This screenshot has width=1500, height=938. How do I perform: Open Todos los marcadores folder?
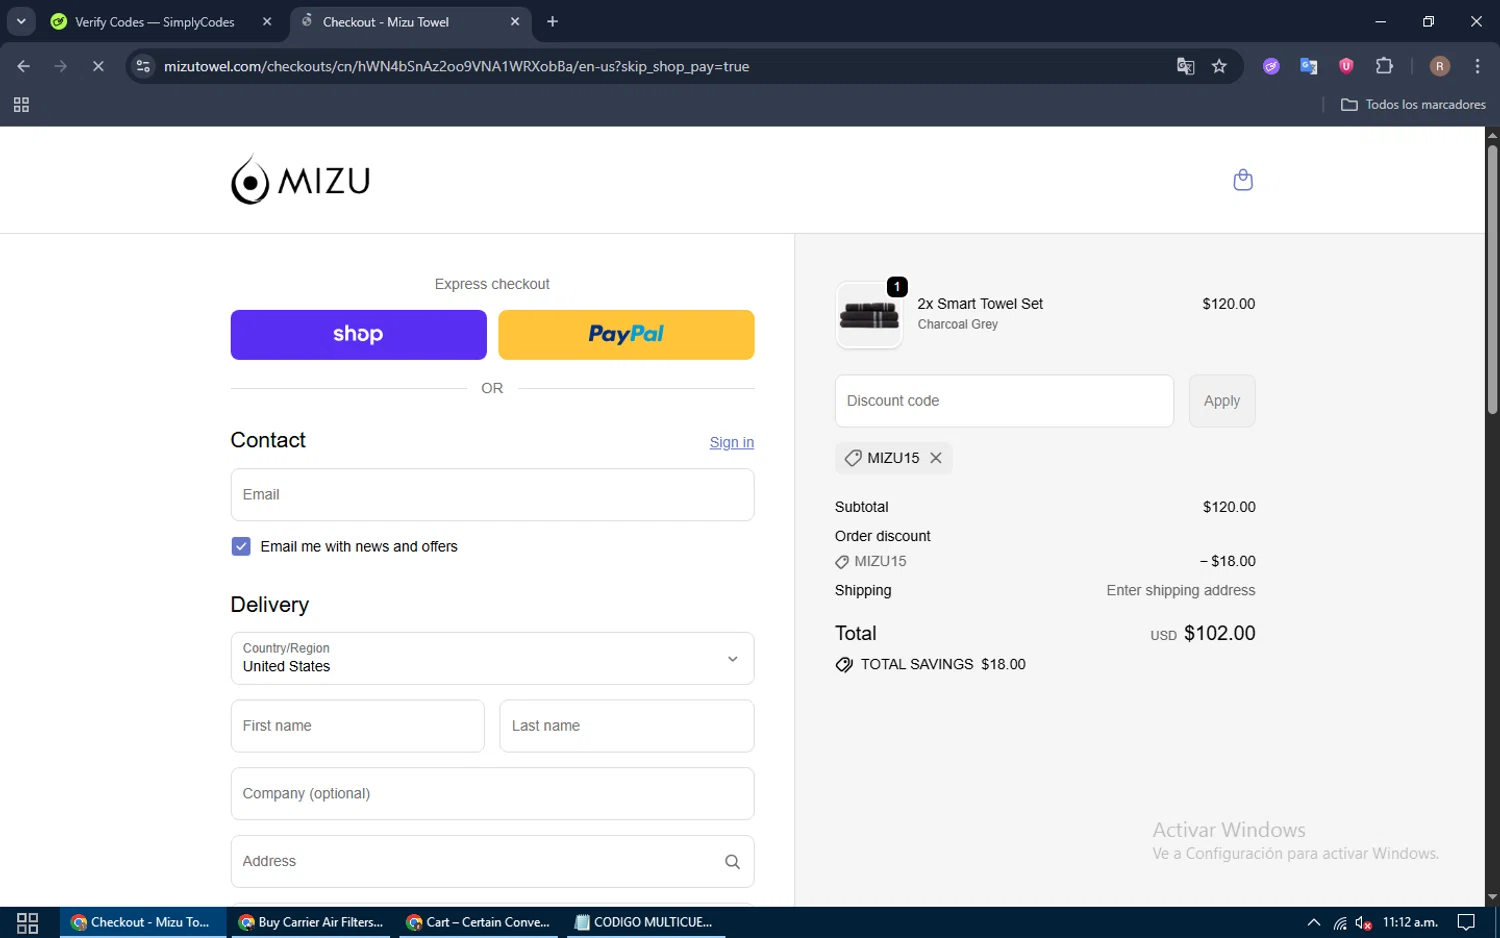[1413, 105]
